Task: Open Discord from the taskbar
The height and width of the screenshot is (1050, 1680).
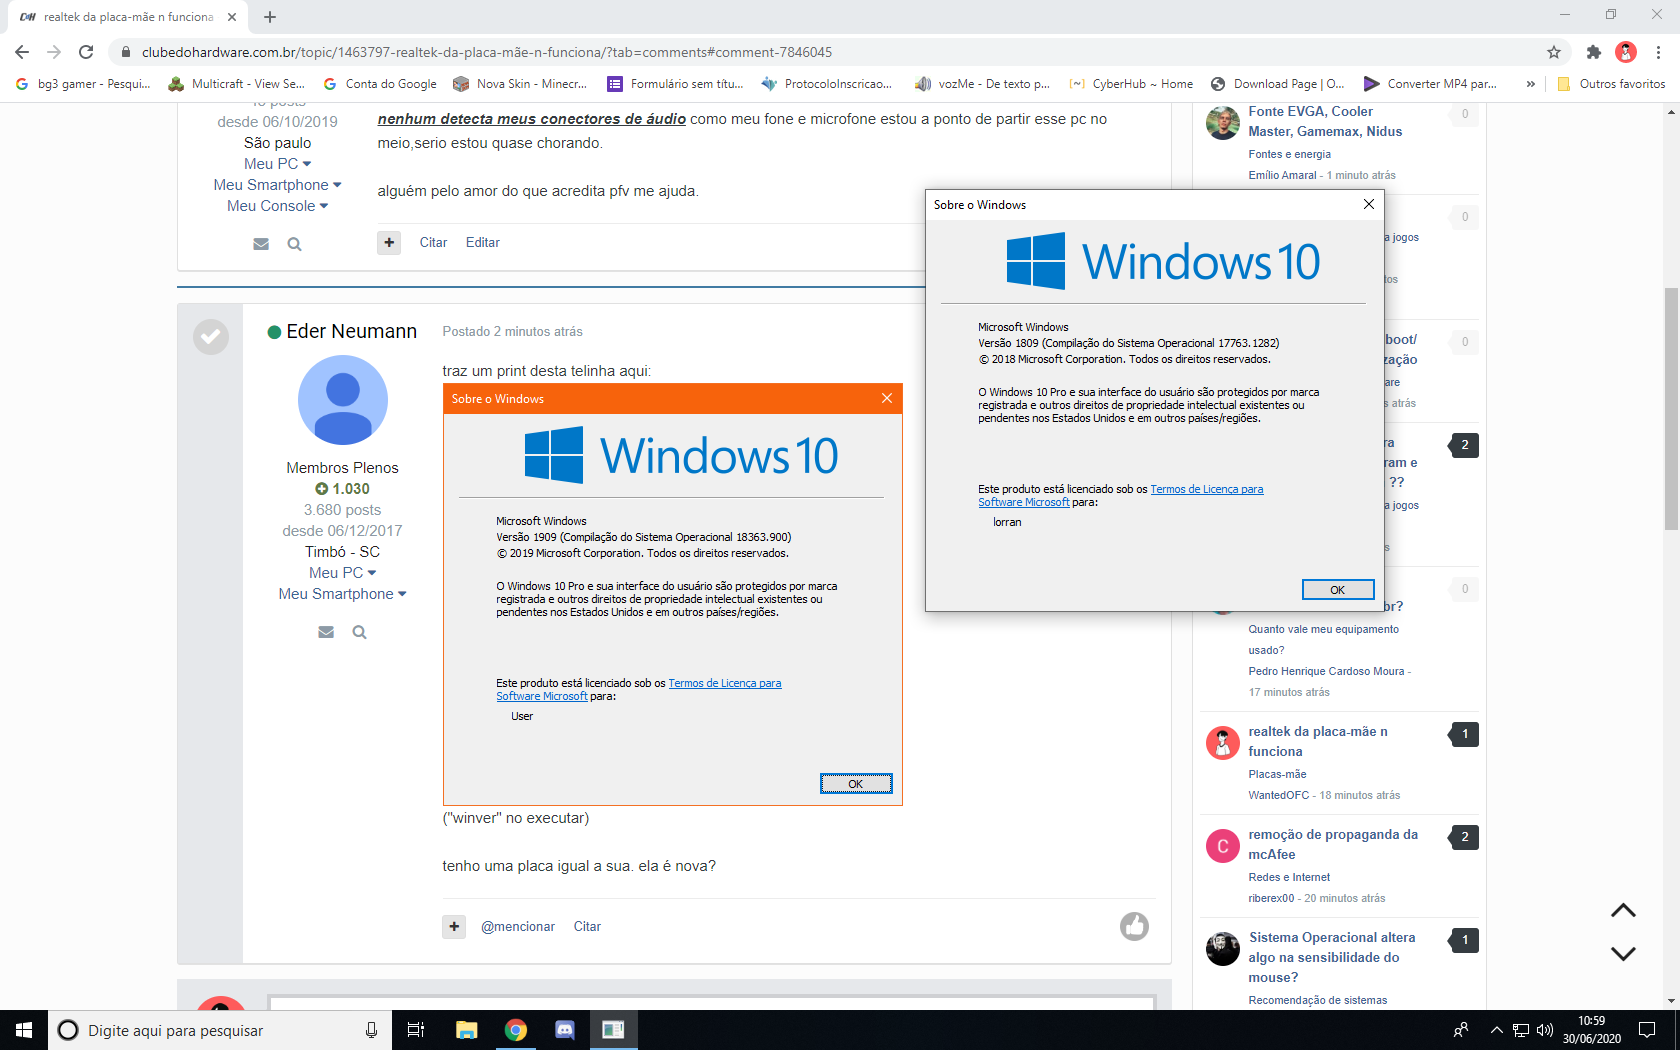Action: [564, 1030]
